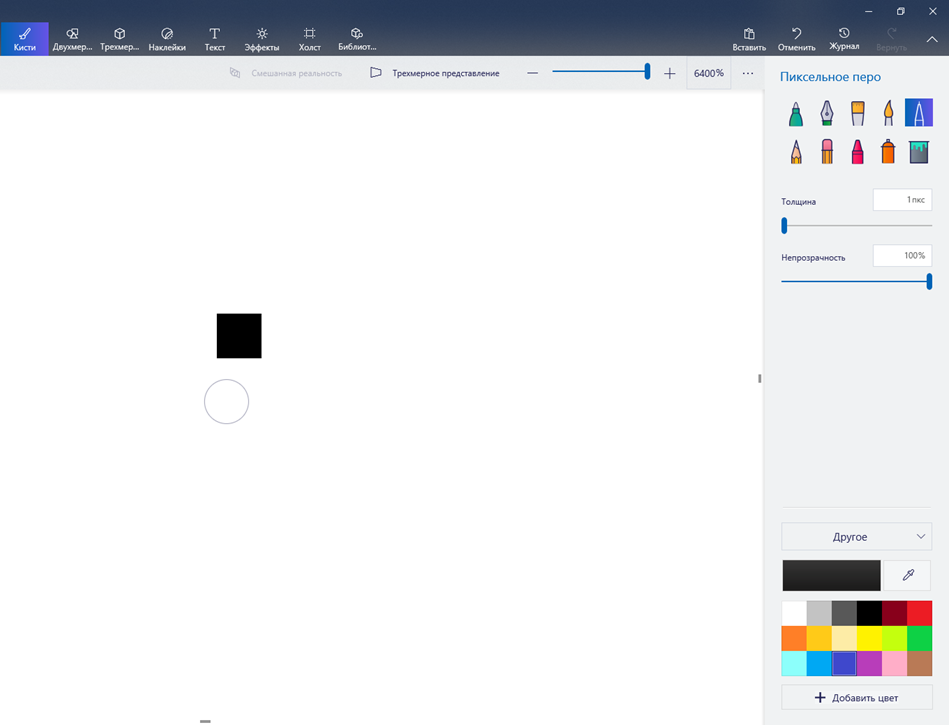Open the three-dots more options menu

pyautogui.click(x=748, y=73)
